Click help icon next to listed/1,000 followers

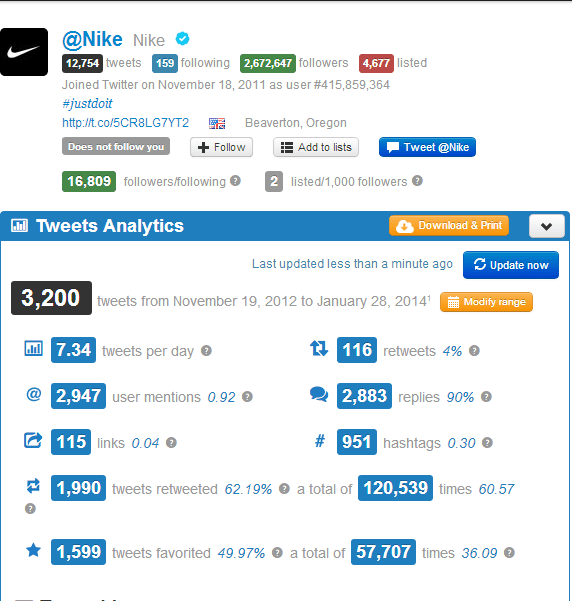[x=417, y=181]
